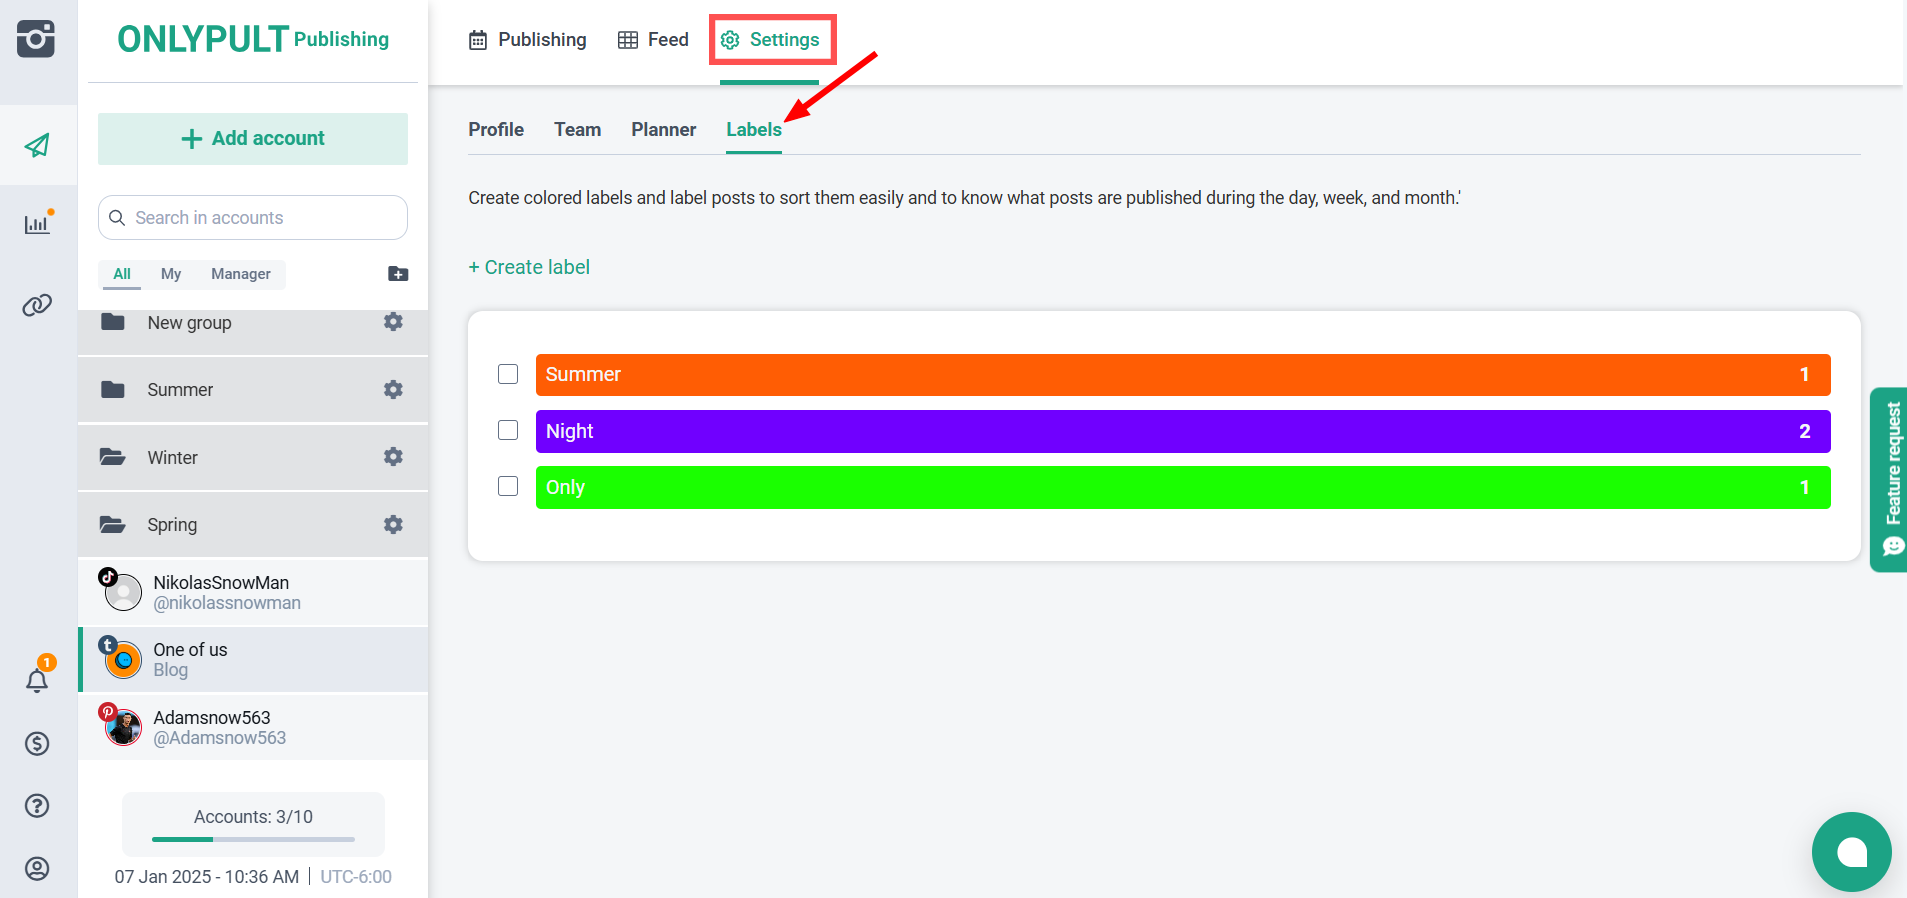Open the link builder chain icon
The image size is (1907, 898).
37,305
